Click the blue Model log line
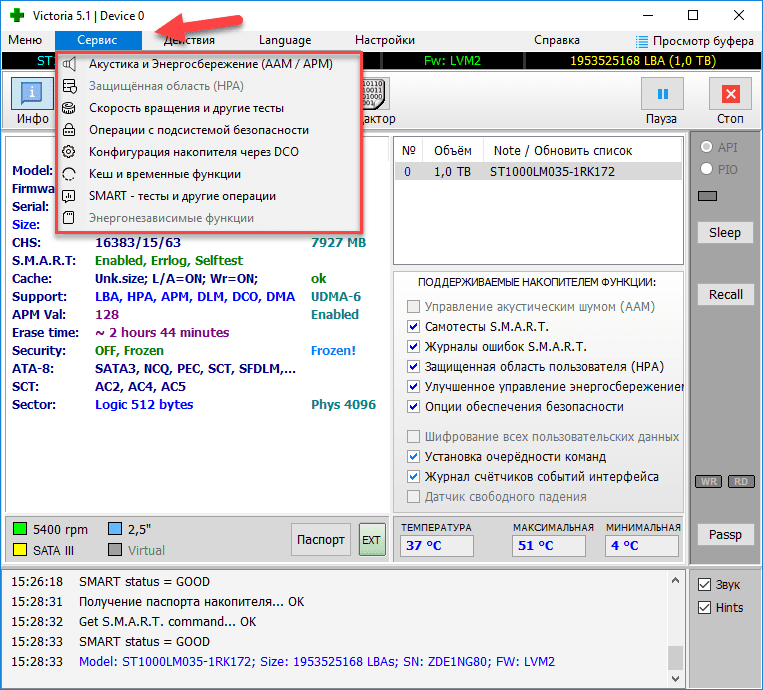Screen dimensions: 763x690 [317, 662]
